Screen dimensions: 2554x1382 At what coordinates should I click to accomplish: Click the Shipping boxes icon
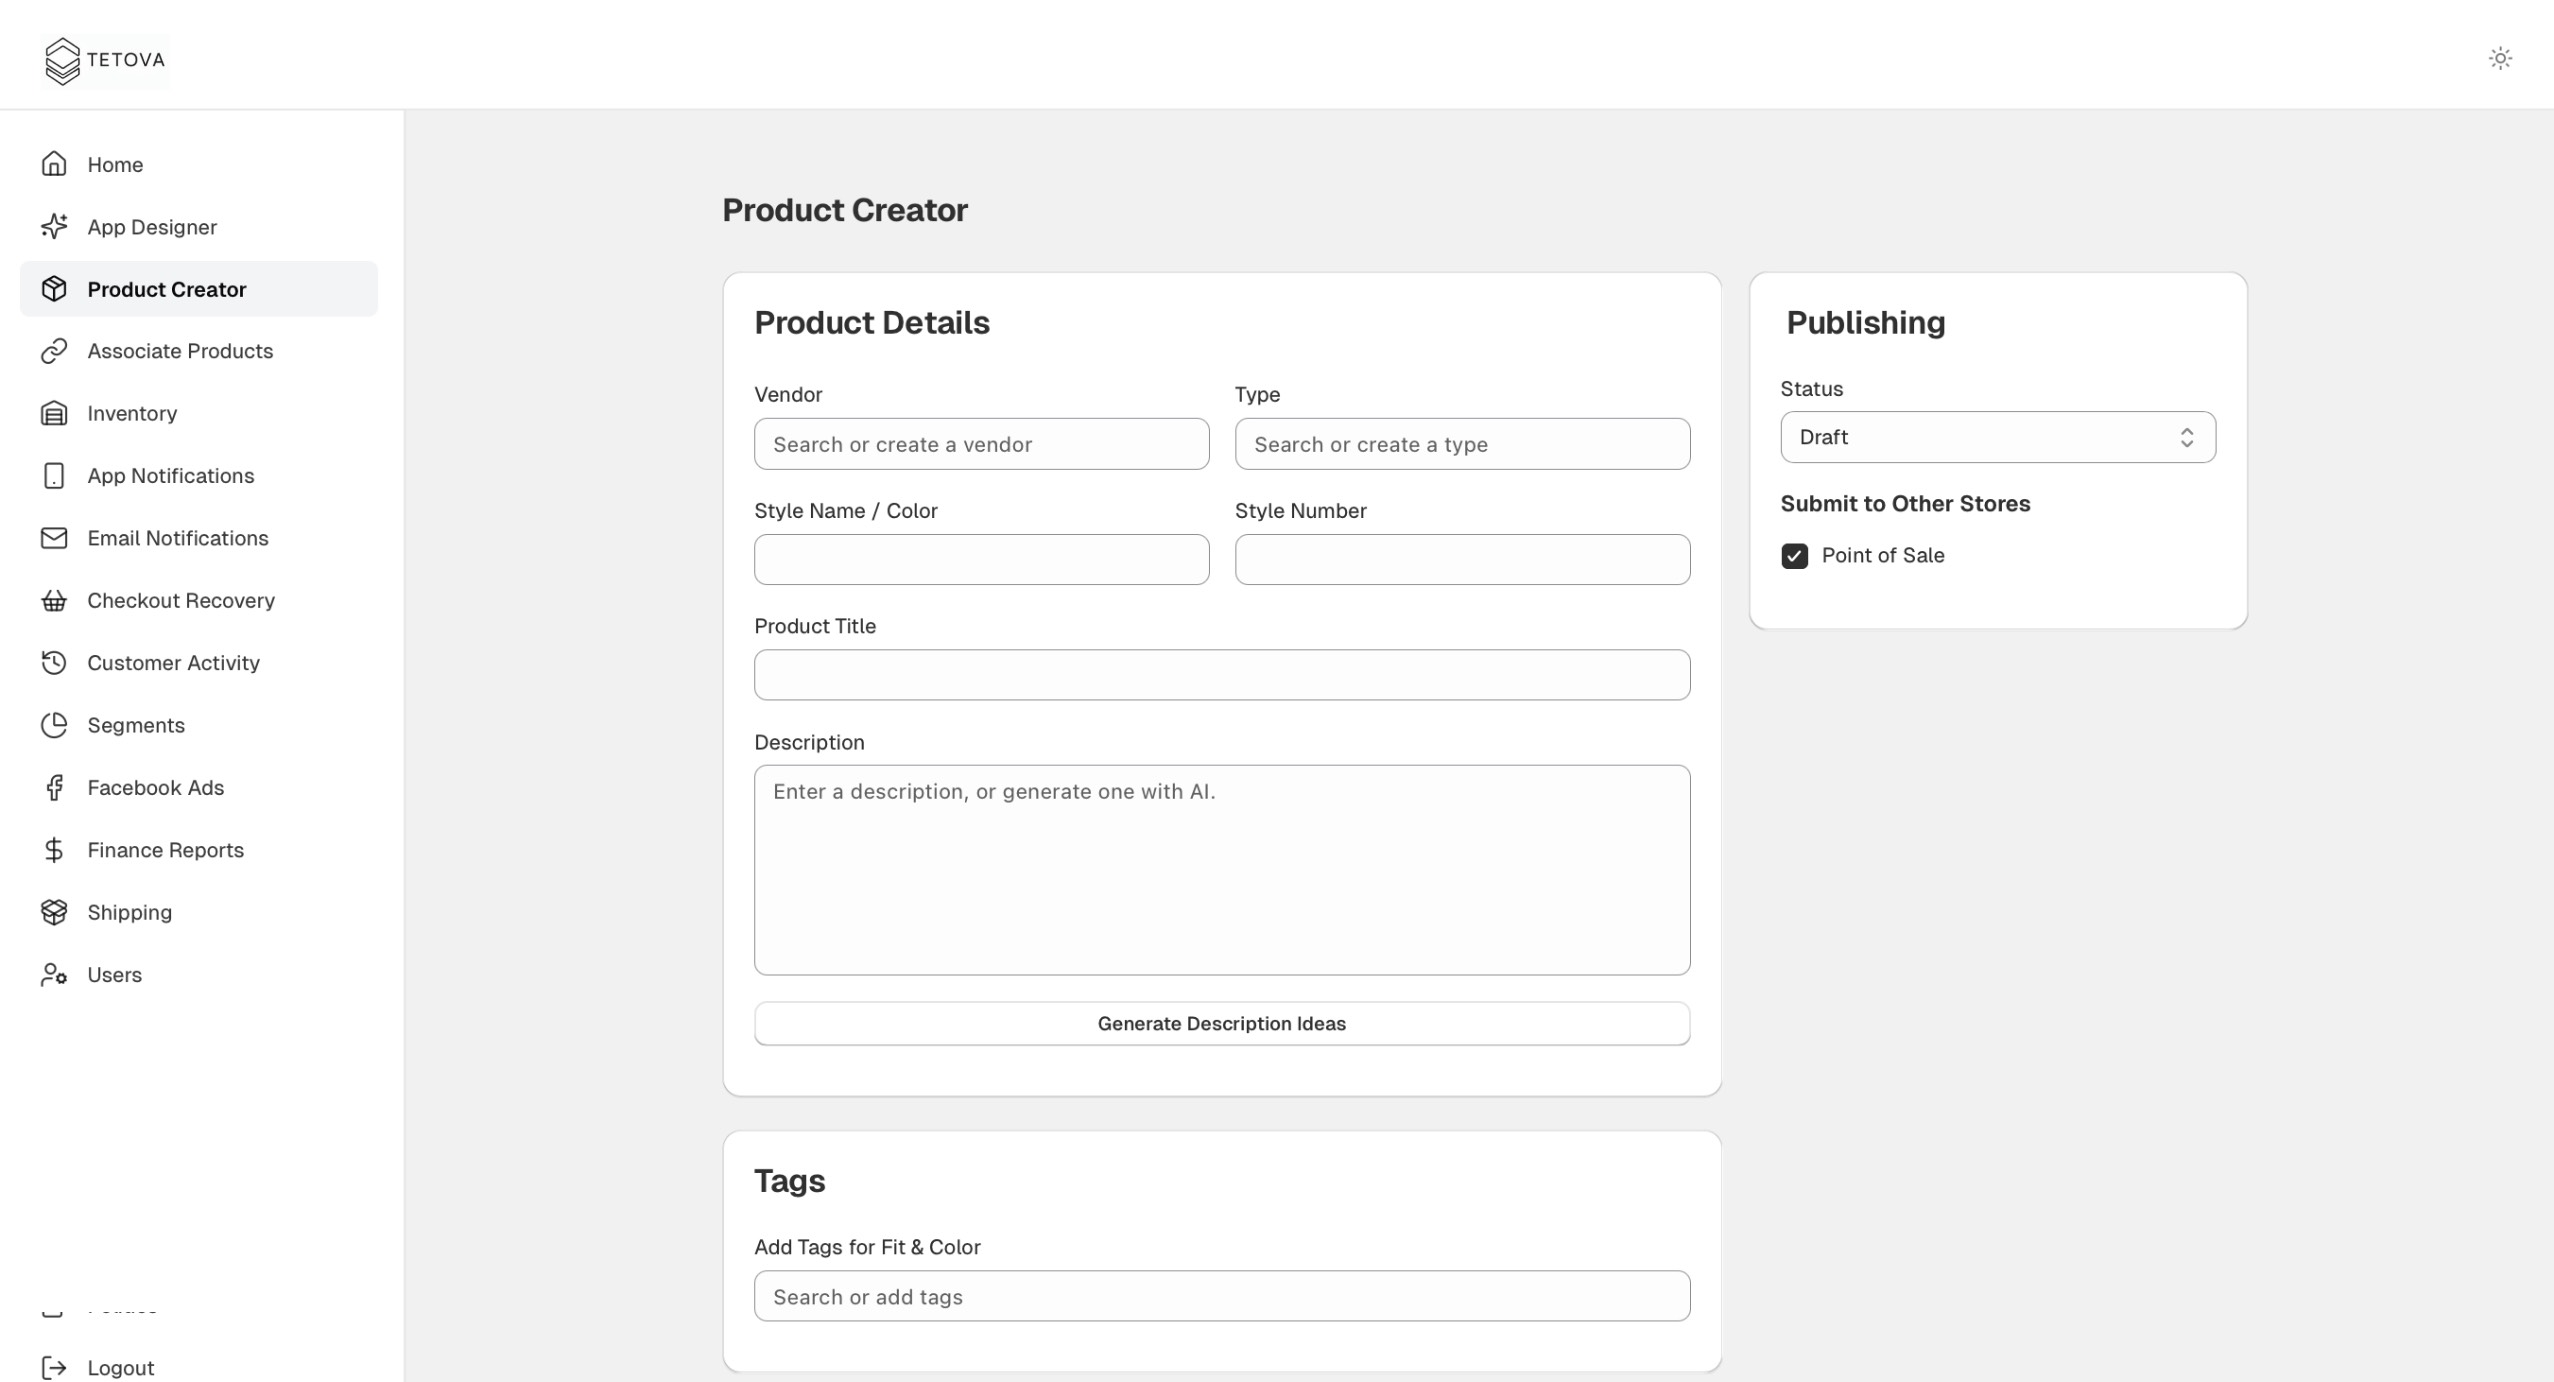tap(54, 912)
